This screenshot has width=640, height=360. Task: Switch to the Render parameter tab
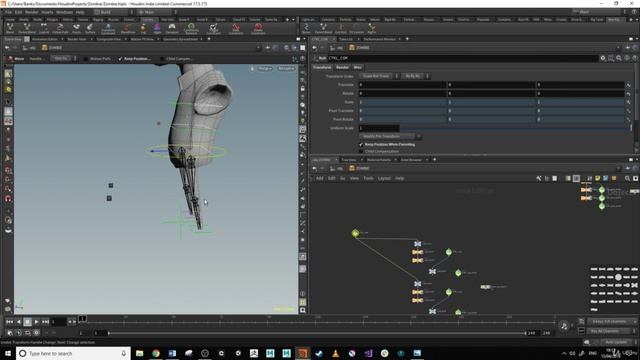click(342, 67)
